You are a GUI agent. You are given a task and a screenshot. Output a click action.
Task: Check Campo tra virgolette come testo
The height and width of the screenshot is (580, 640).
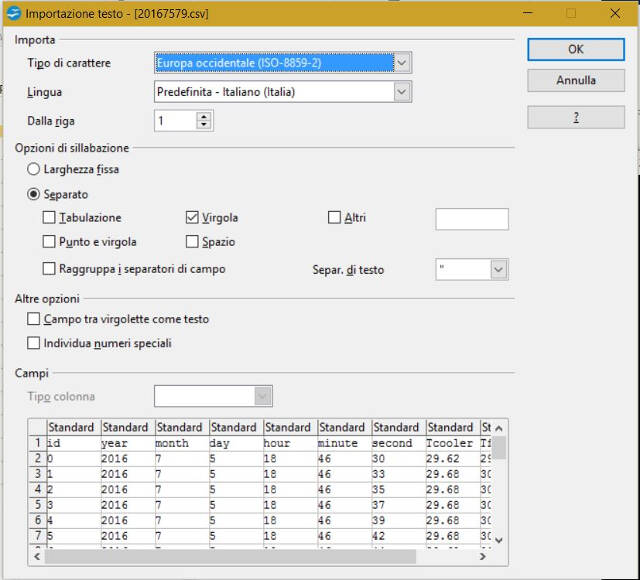pos(33,318)
